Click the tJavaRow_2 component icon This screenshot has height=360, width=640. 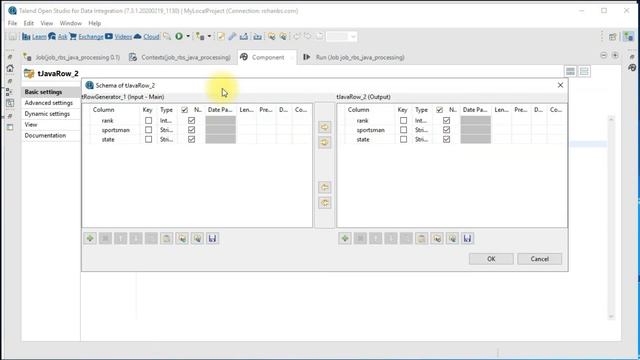(29, 73)
